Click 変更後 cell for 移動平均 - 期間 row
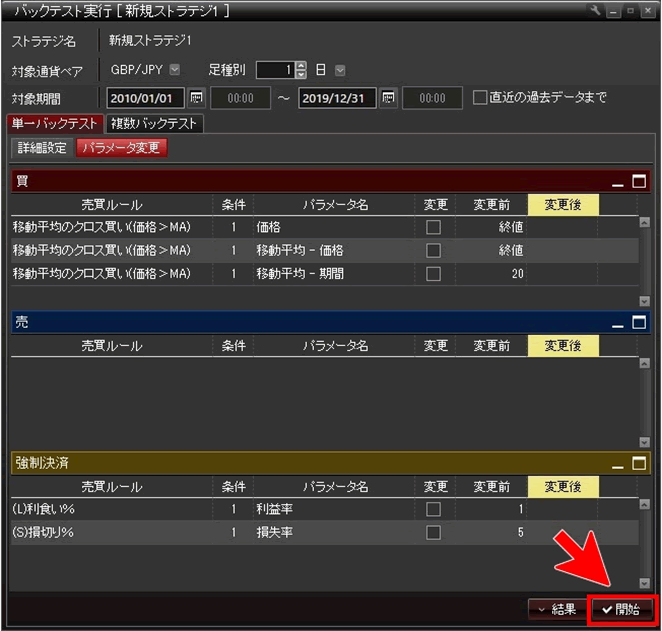The height and width of the screenshot is (631, 662). (x=563, y=274)
